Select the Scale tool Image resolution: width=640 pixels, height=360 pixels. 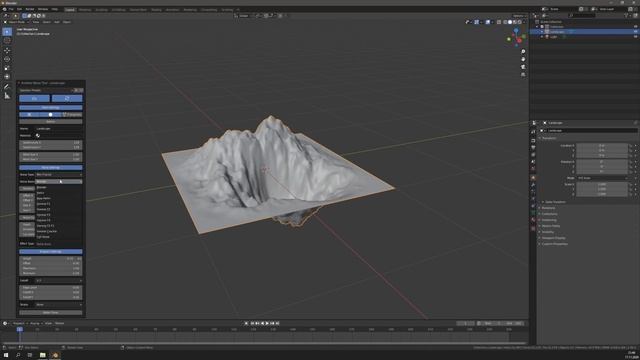pyautogui.click(x=7, y=68)
